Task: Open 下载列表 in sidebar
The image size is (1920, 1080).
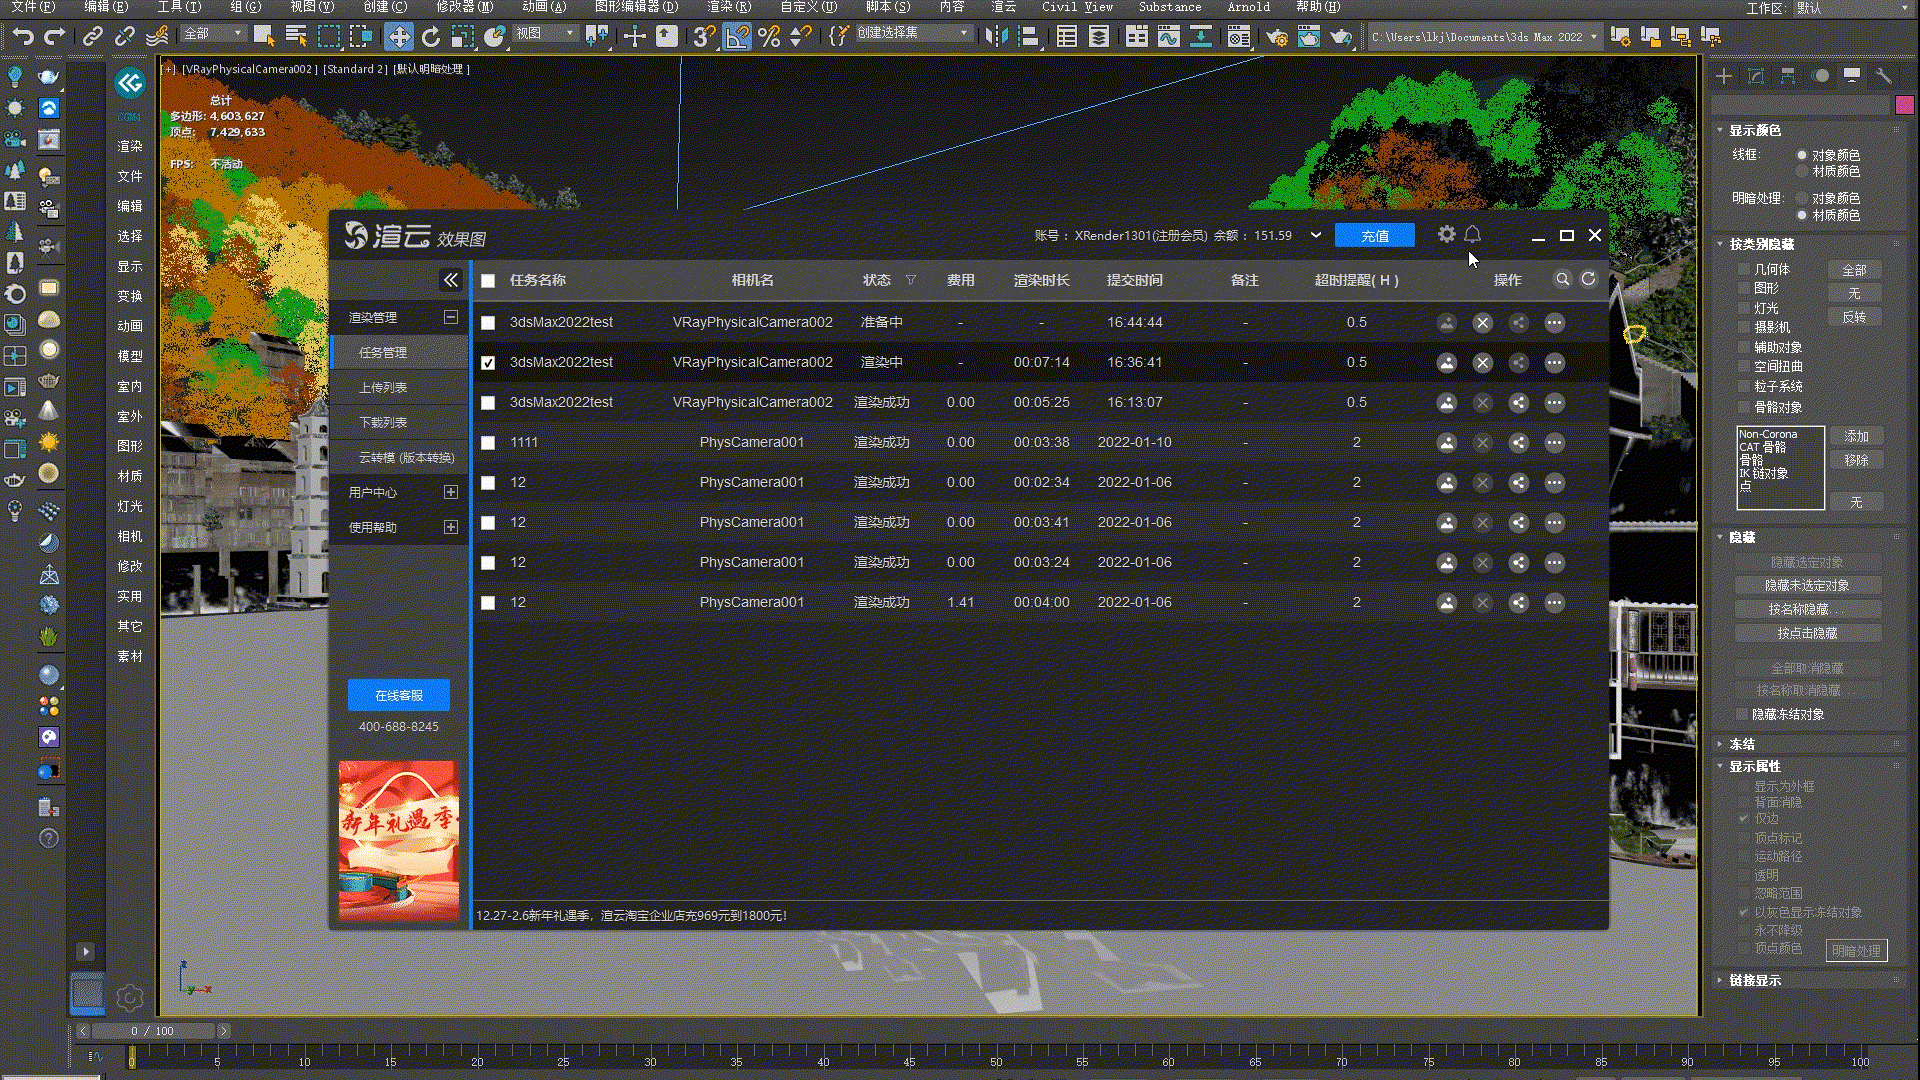Action: [x=383, y=422]
